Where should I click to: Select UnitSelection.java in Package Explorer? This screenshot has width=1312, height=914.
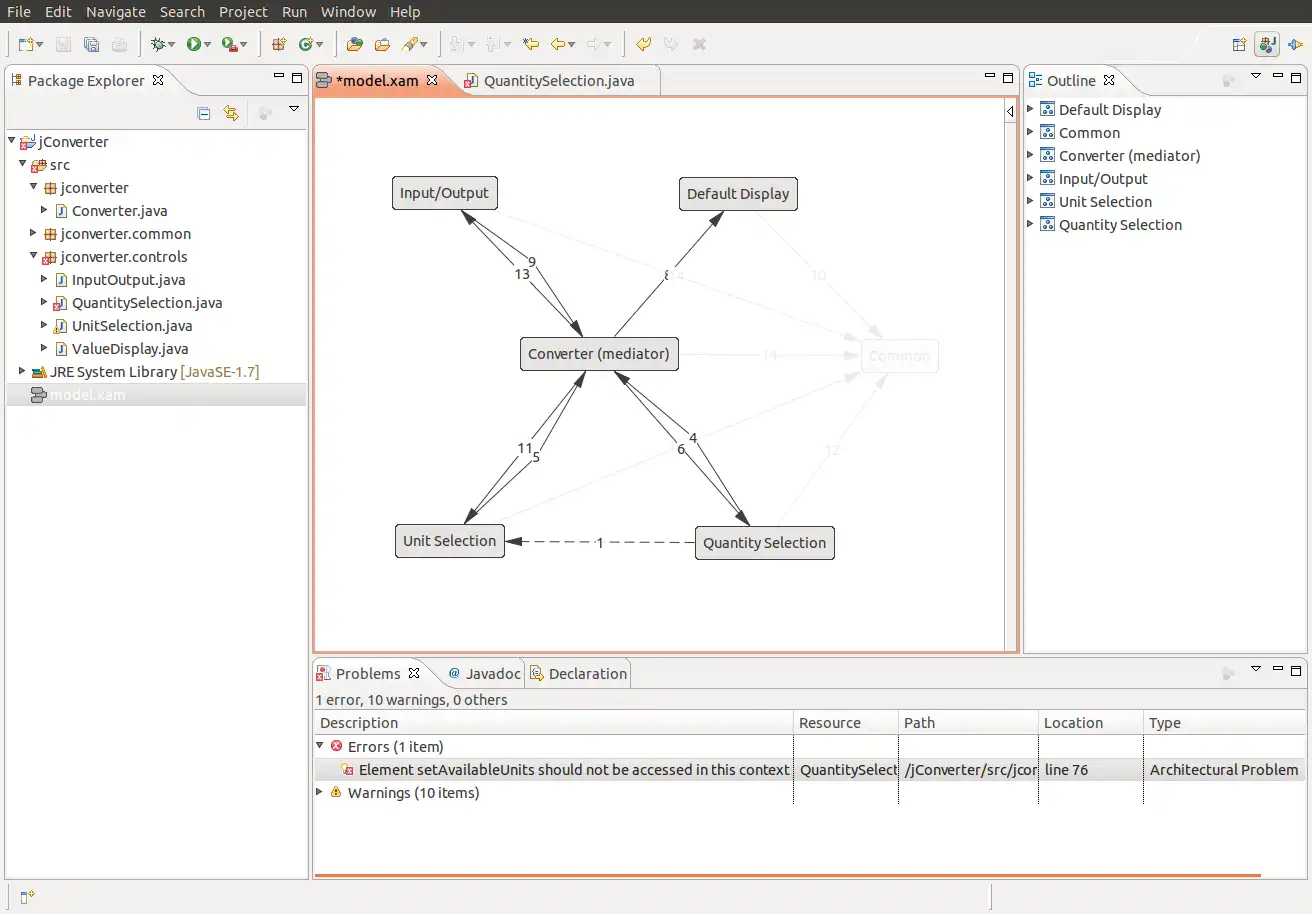pos(132,326)
